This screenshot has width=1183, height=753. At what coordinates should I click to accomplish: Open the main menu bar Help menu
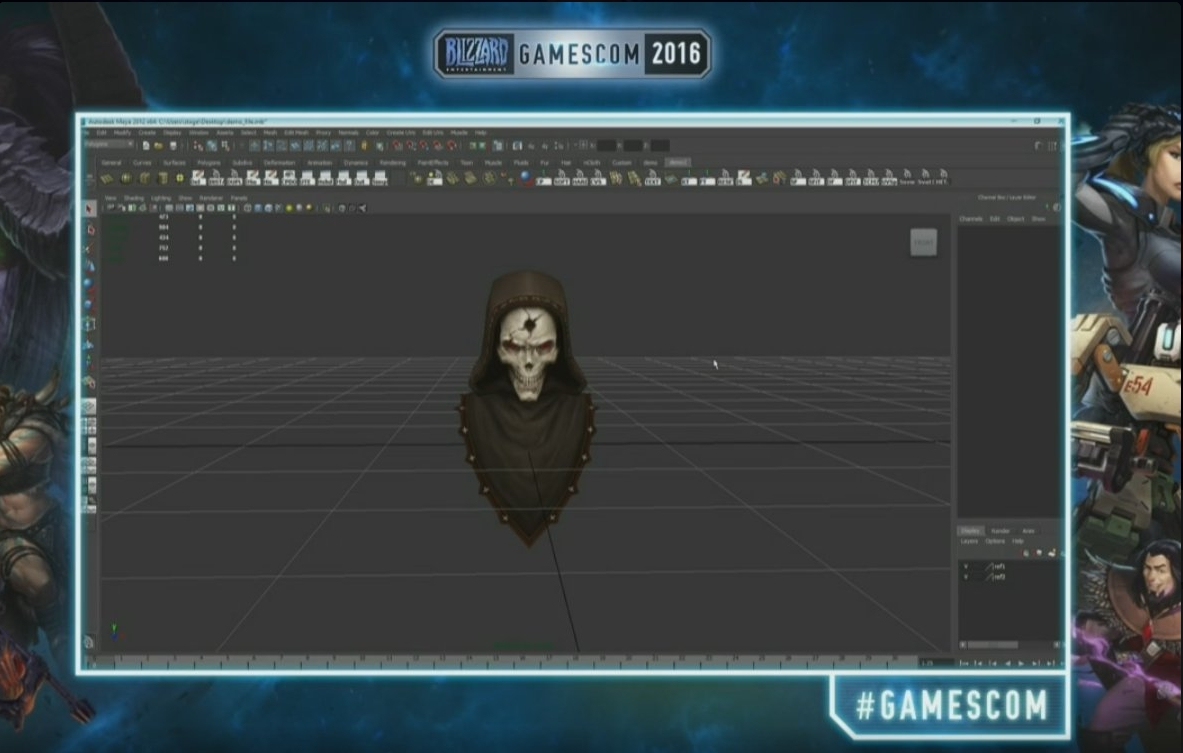point(481,133)
